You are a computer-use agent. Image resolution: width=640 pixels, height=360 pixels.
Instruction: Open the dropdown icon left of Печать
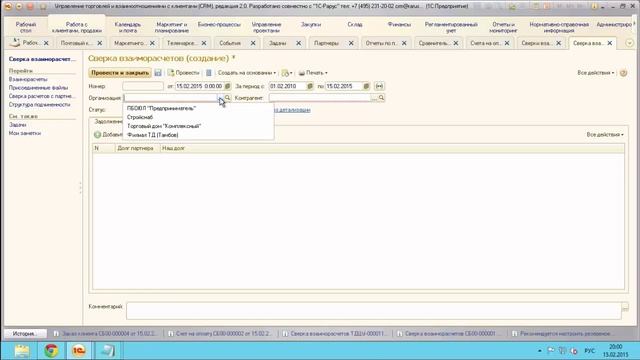[287, 73]
